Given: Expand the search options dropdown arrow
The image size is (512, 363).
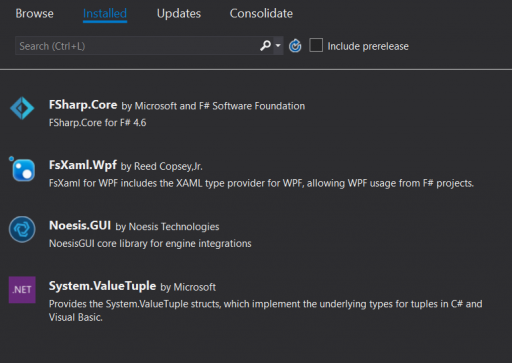Looking at the screenshot, I should click(278, 45).
